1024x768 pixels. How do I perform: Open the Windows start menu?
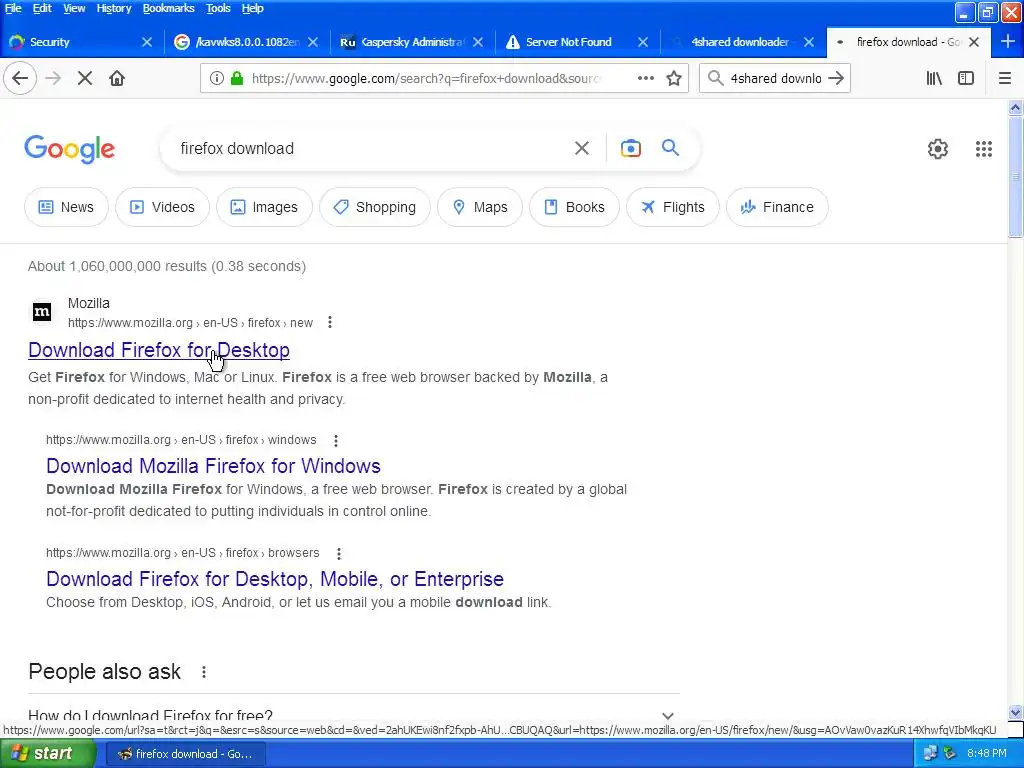coord(47,754)
